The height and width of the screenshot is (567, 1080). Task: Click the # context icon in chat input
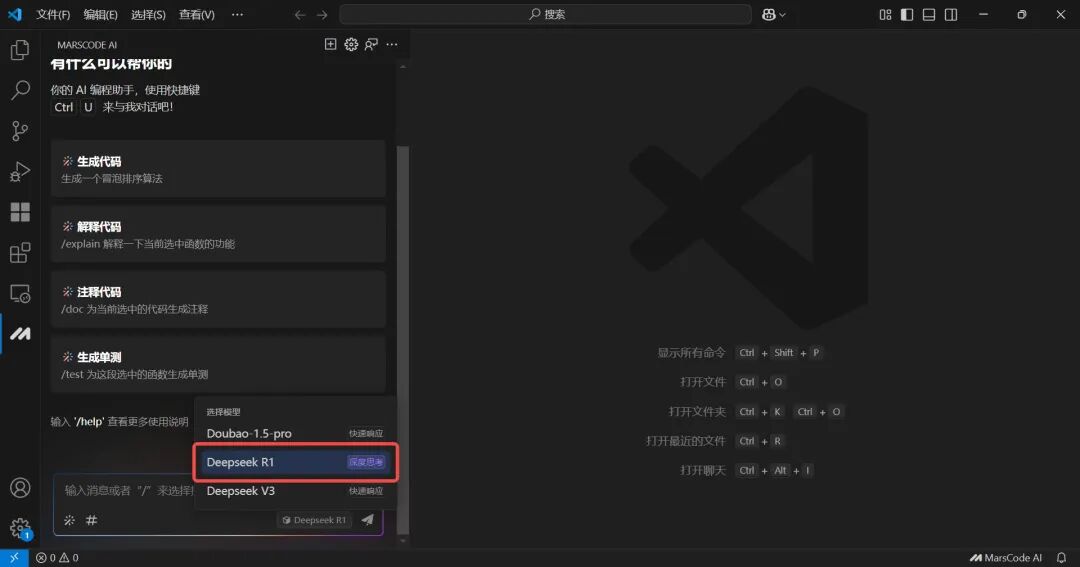[x=92, y=520]
